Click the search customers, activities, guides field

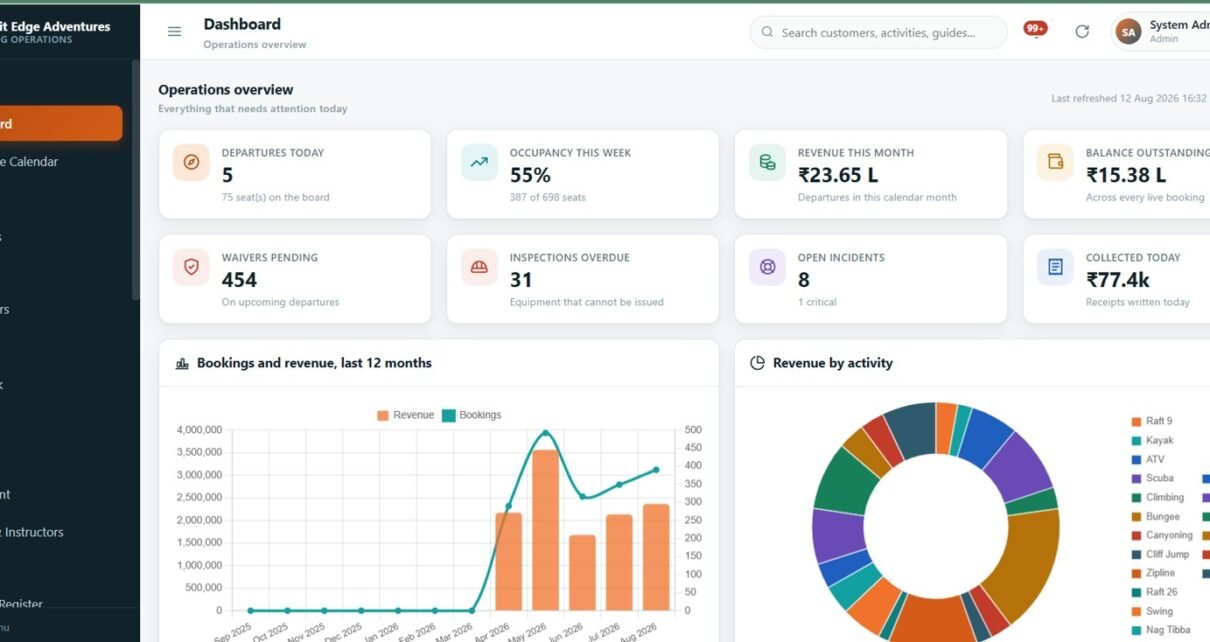click(878, 32)
